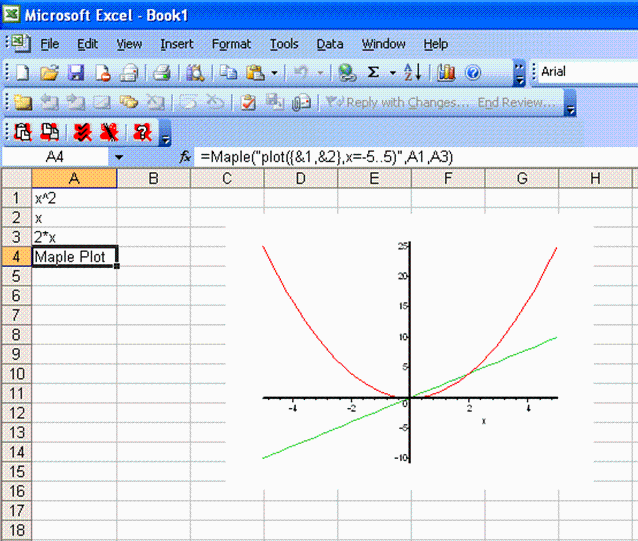
Task: Click the Copy icon in the toolbar
Action: (228, 73)
